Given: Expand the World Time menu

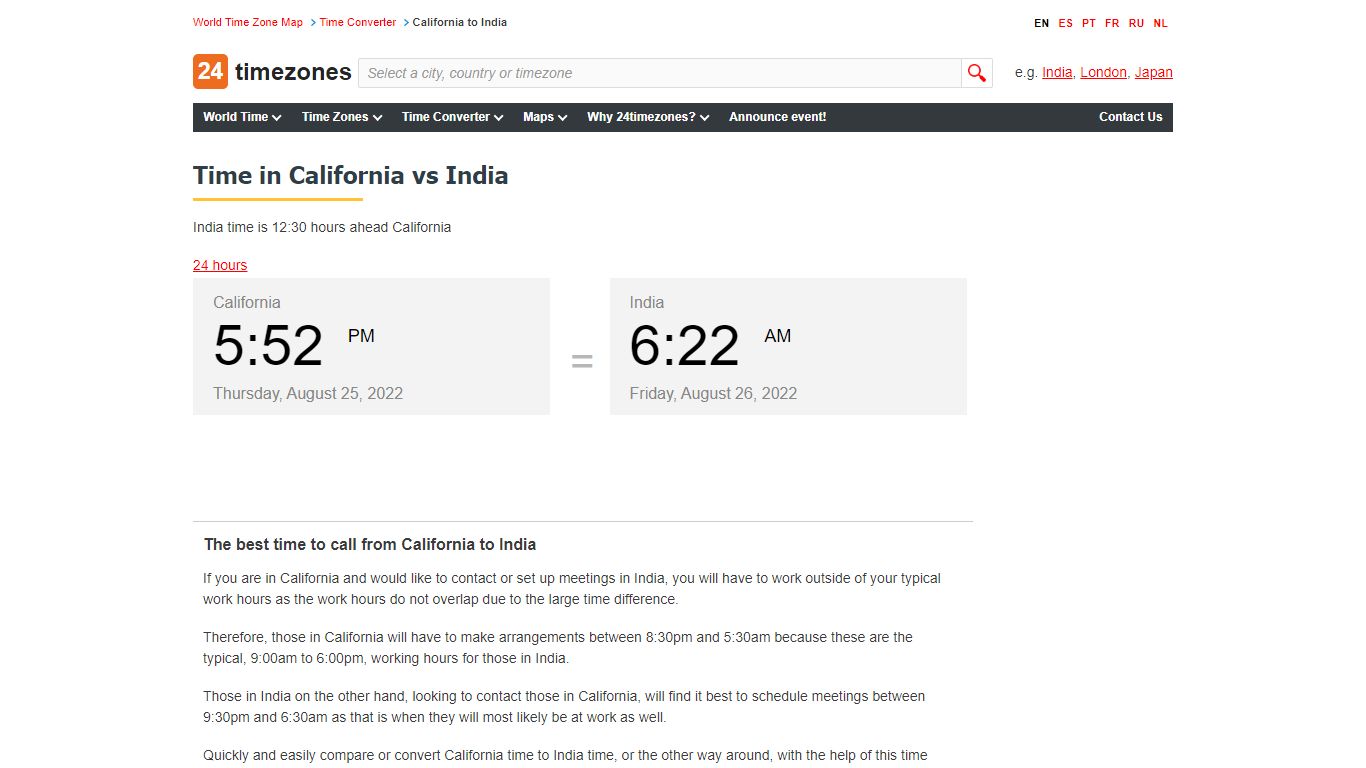Looking at the screenshot, I should [242, 117].
